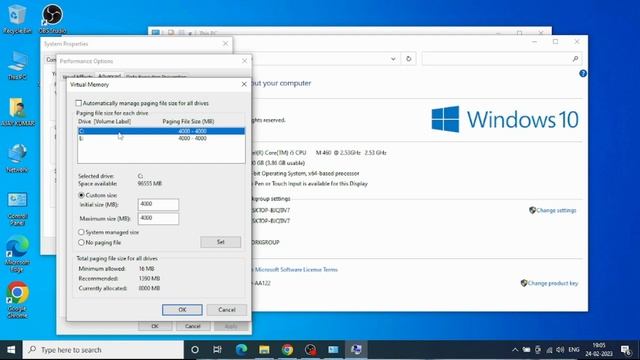Switch to Control Panel window in the taskbar

coord(333,350)
